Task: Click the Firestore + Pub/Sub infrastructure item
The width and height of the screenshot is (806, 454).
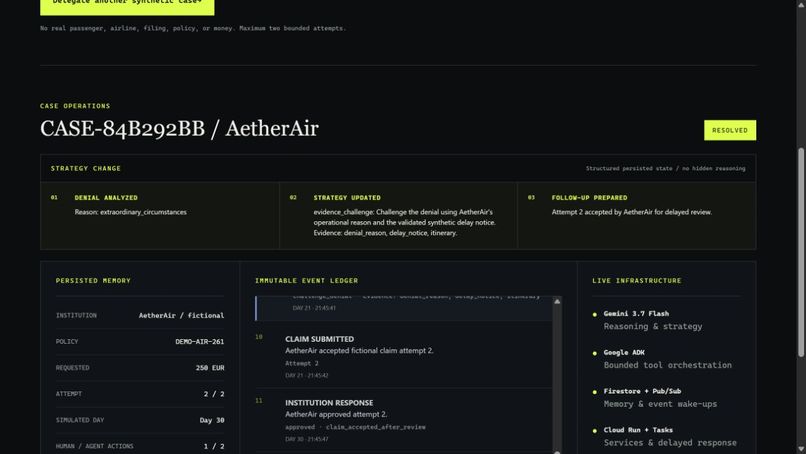Action: click(x=655, y=397)
